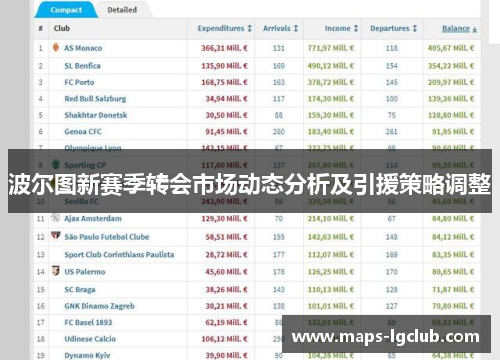Open Red Bull Salzburg club link
This screenshot has width=500, height=362.
[95, 99]
